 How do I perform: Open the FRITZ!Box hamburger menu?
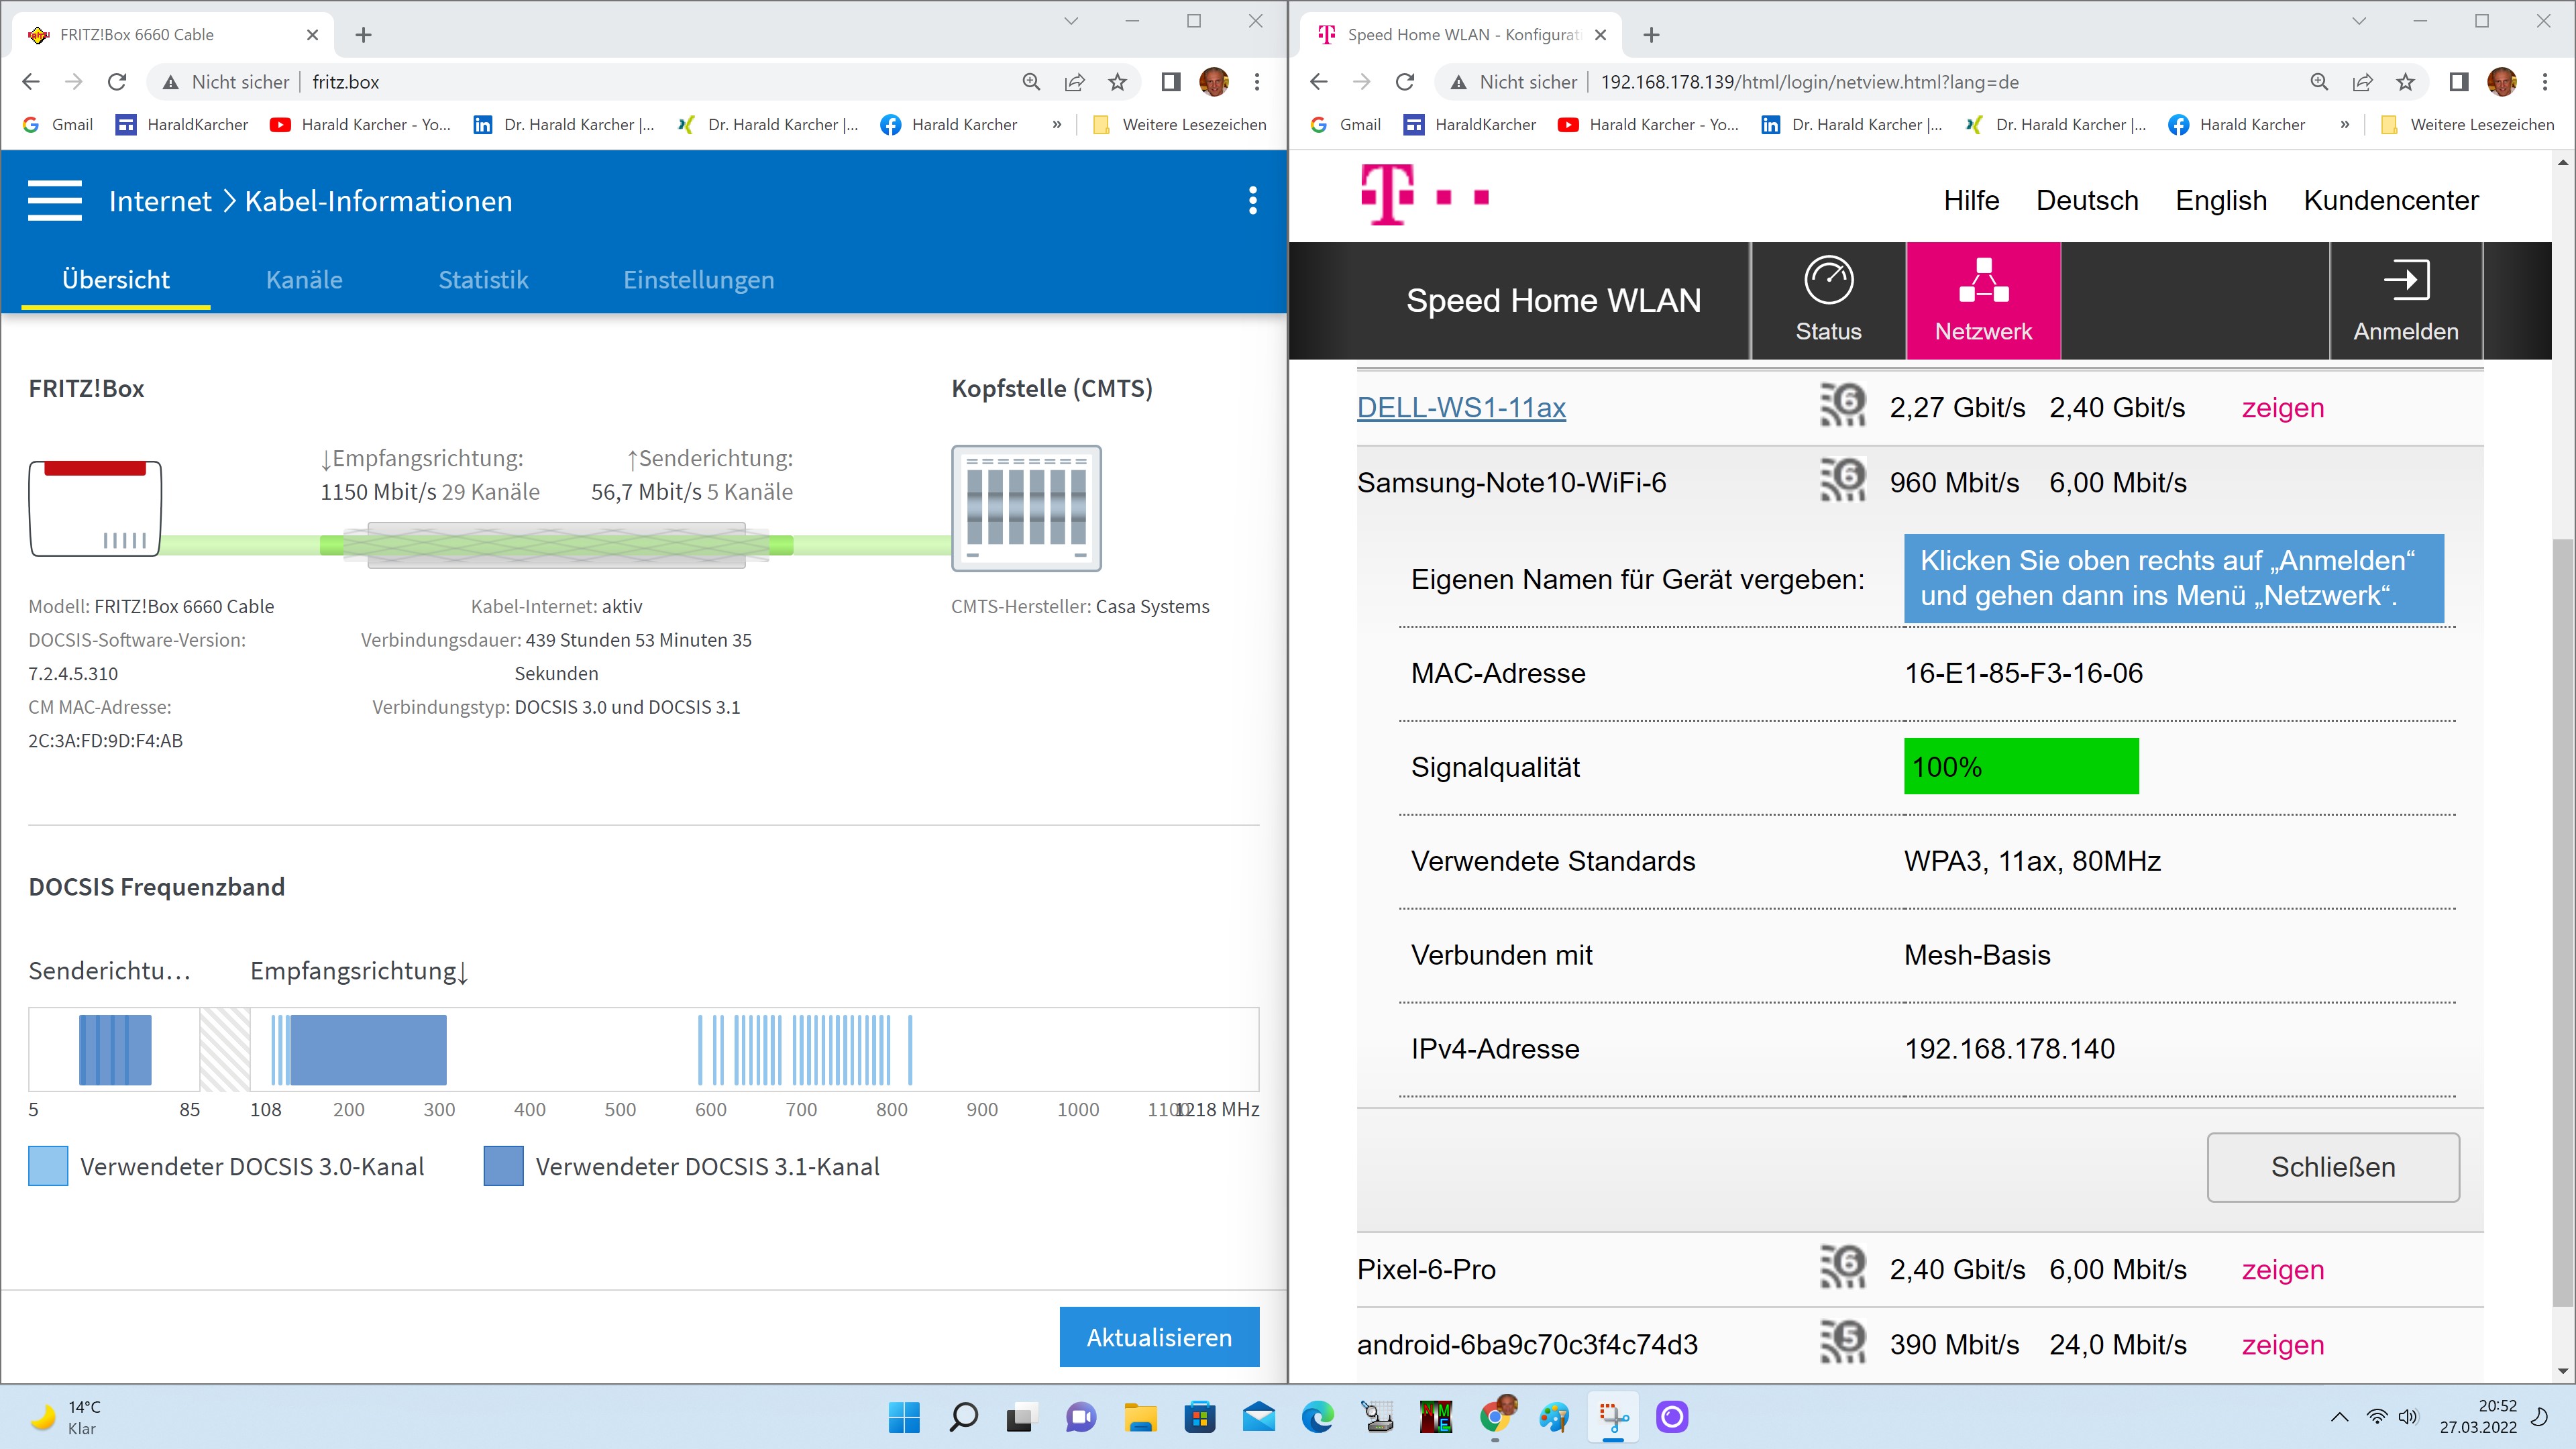55,200
